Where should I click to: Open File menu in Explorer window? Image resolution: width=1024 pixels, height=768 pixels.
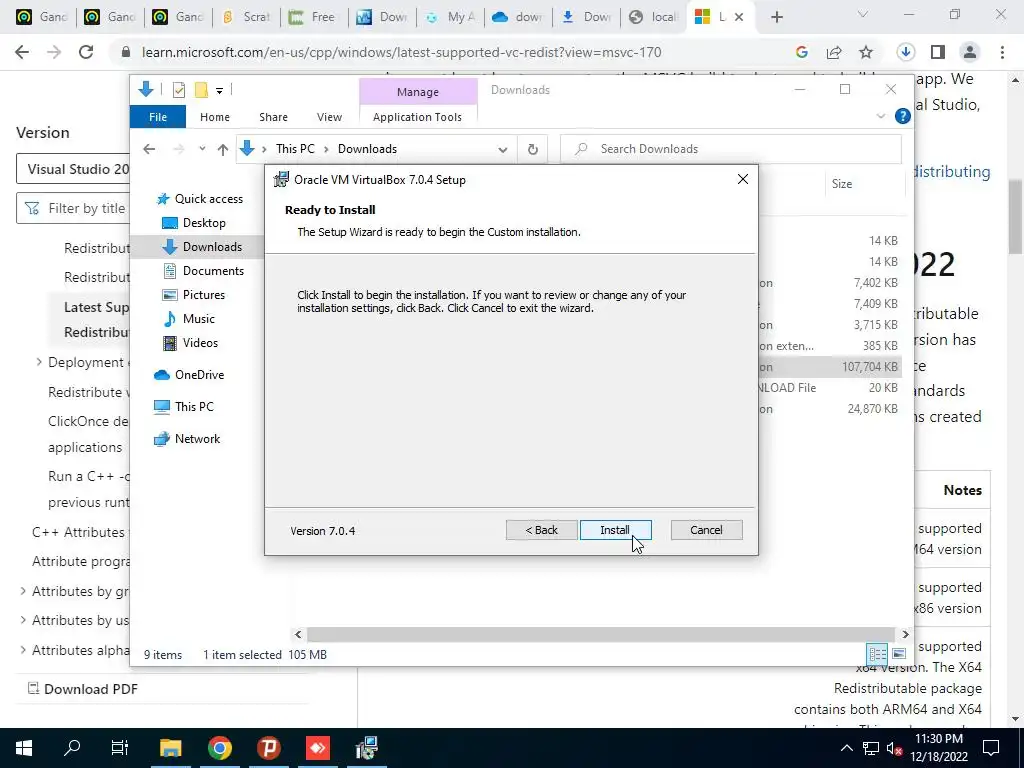(158, 117)
